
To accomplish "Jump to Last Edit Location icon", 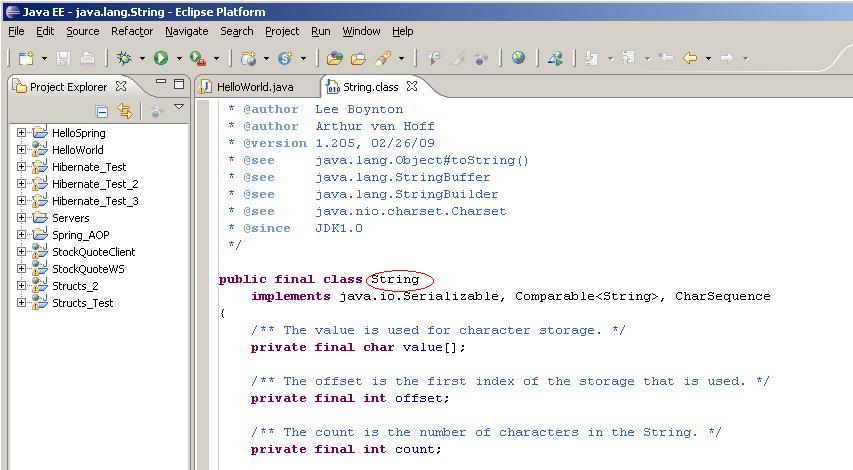I will coord(665,57).
